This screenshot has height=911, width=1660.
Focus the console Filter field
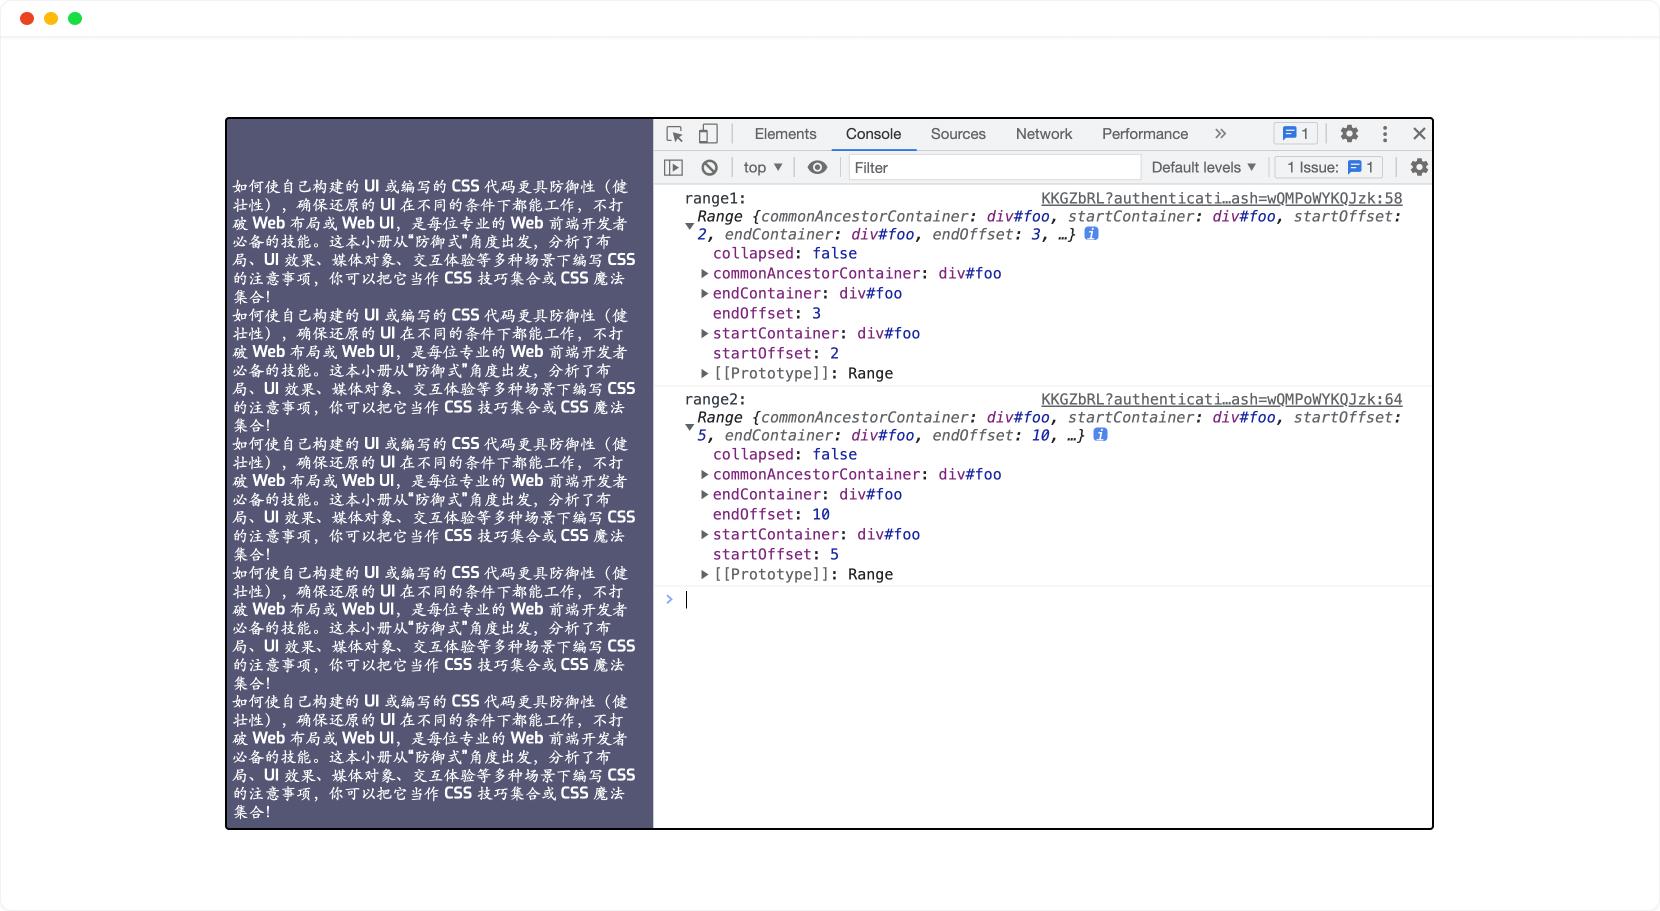(994, 168)
